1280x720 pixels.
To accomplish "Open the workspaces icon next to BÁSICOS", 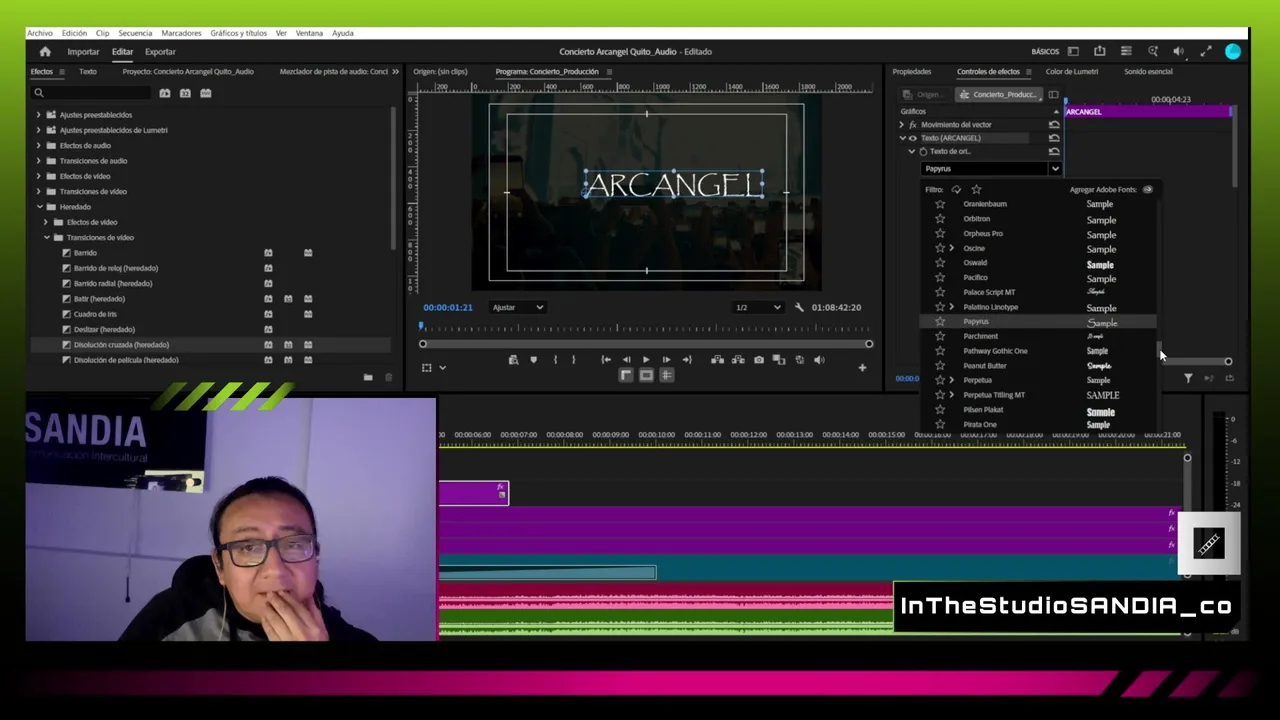I will 1073,52.
